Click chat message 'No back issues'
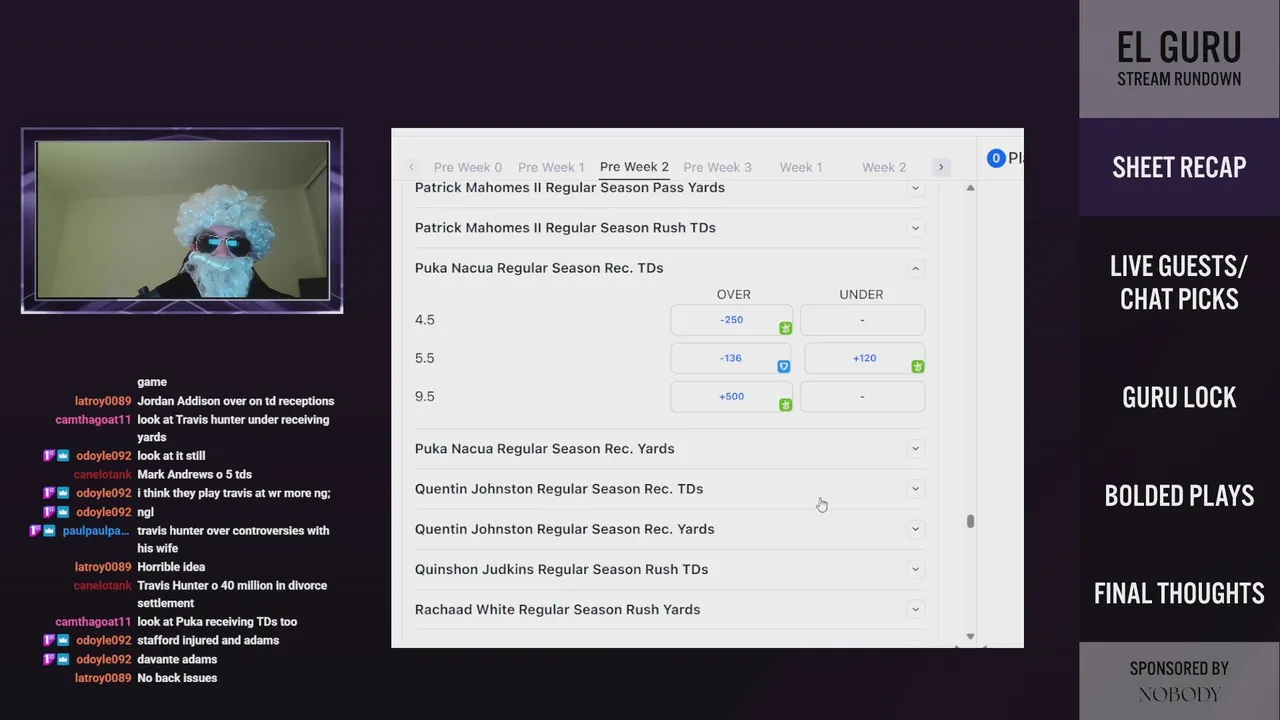 [177, 678]
